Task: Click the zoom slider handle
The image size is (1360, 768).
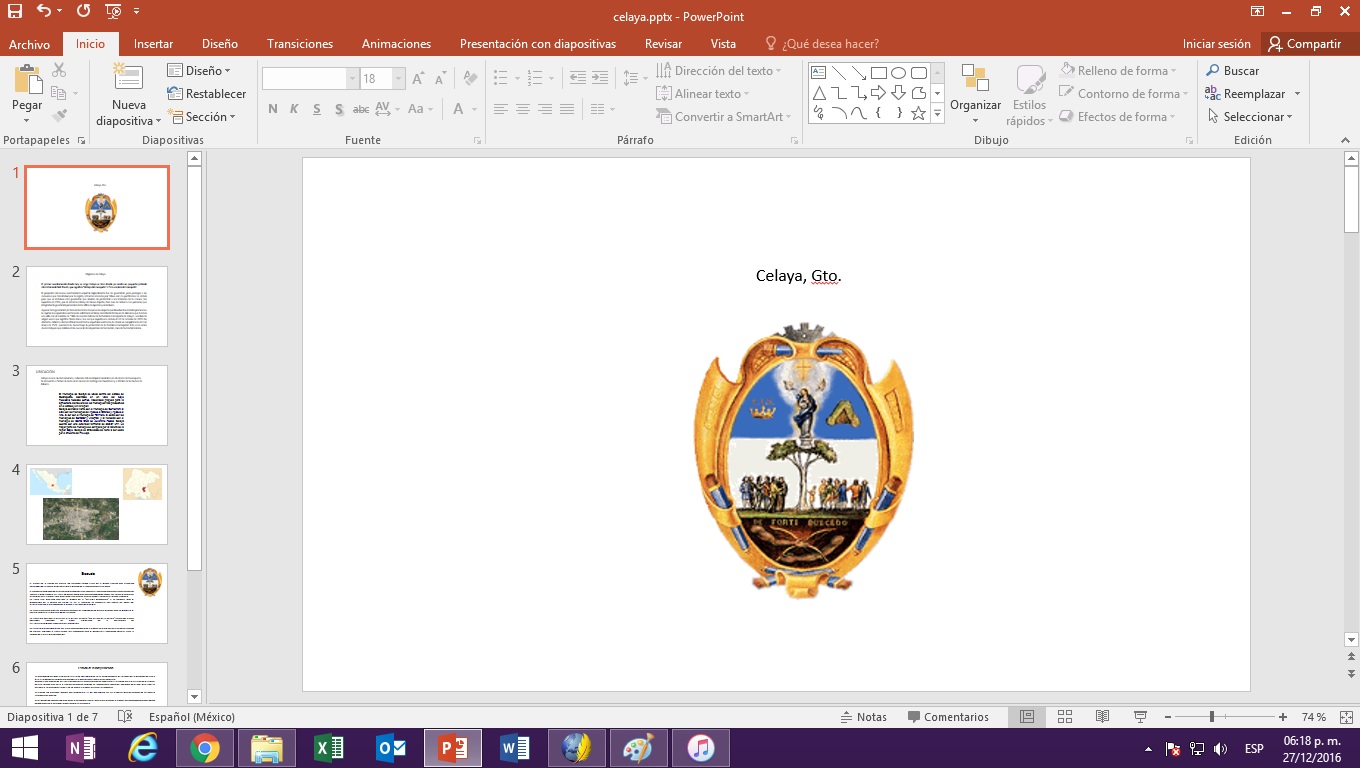Action: pyautogui.click(x=1212, y=717)
